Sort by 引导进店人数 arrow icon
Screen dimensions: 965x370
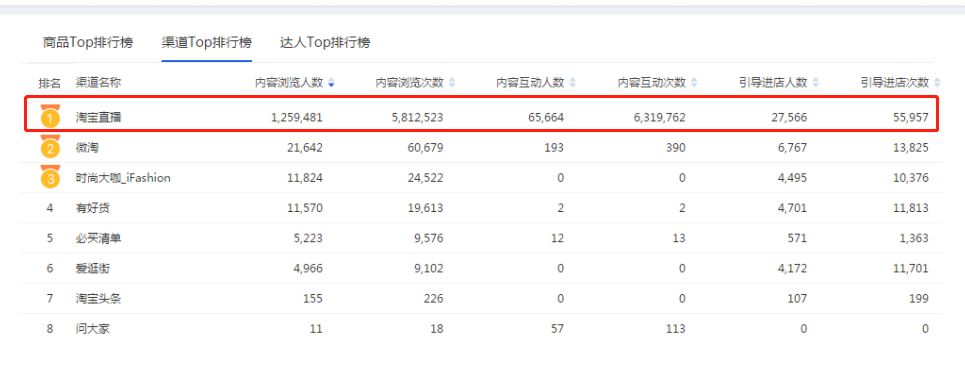coord(815,83)
